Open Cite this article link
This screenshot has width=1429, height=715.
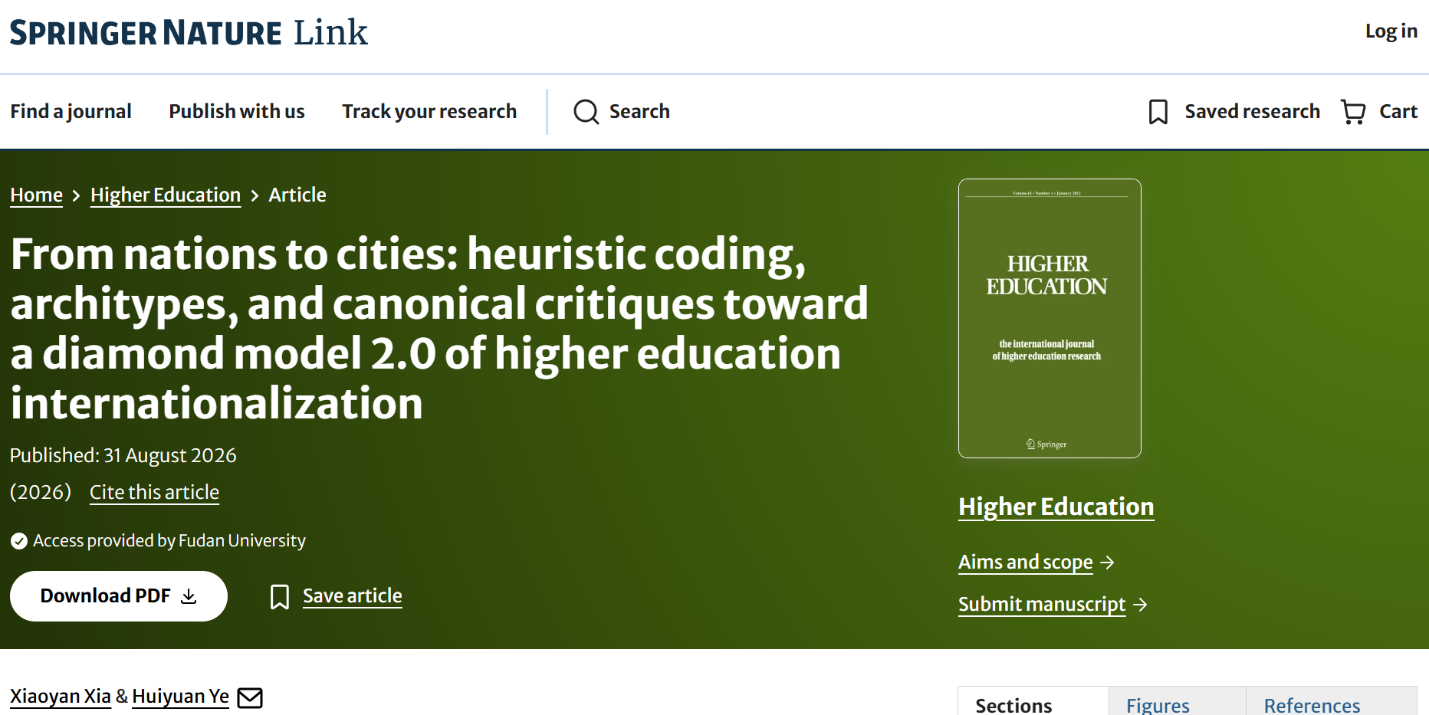[154, 492]
